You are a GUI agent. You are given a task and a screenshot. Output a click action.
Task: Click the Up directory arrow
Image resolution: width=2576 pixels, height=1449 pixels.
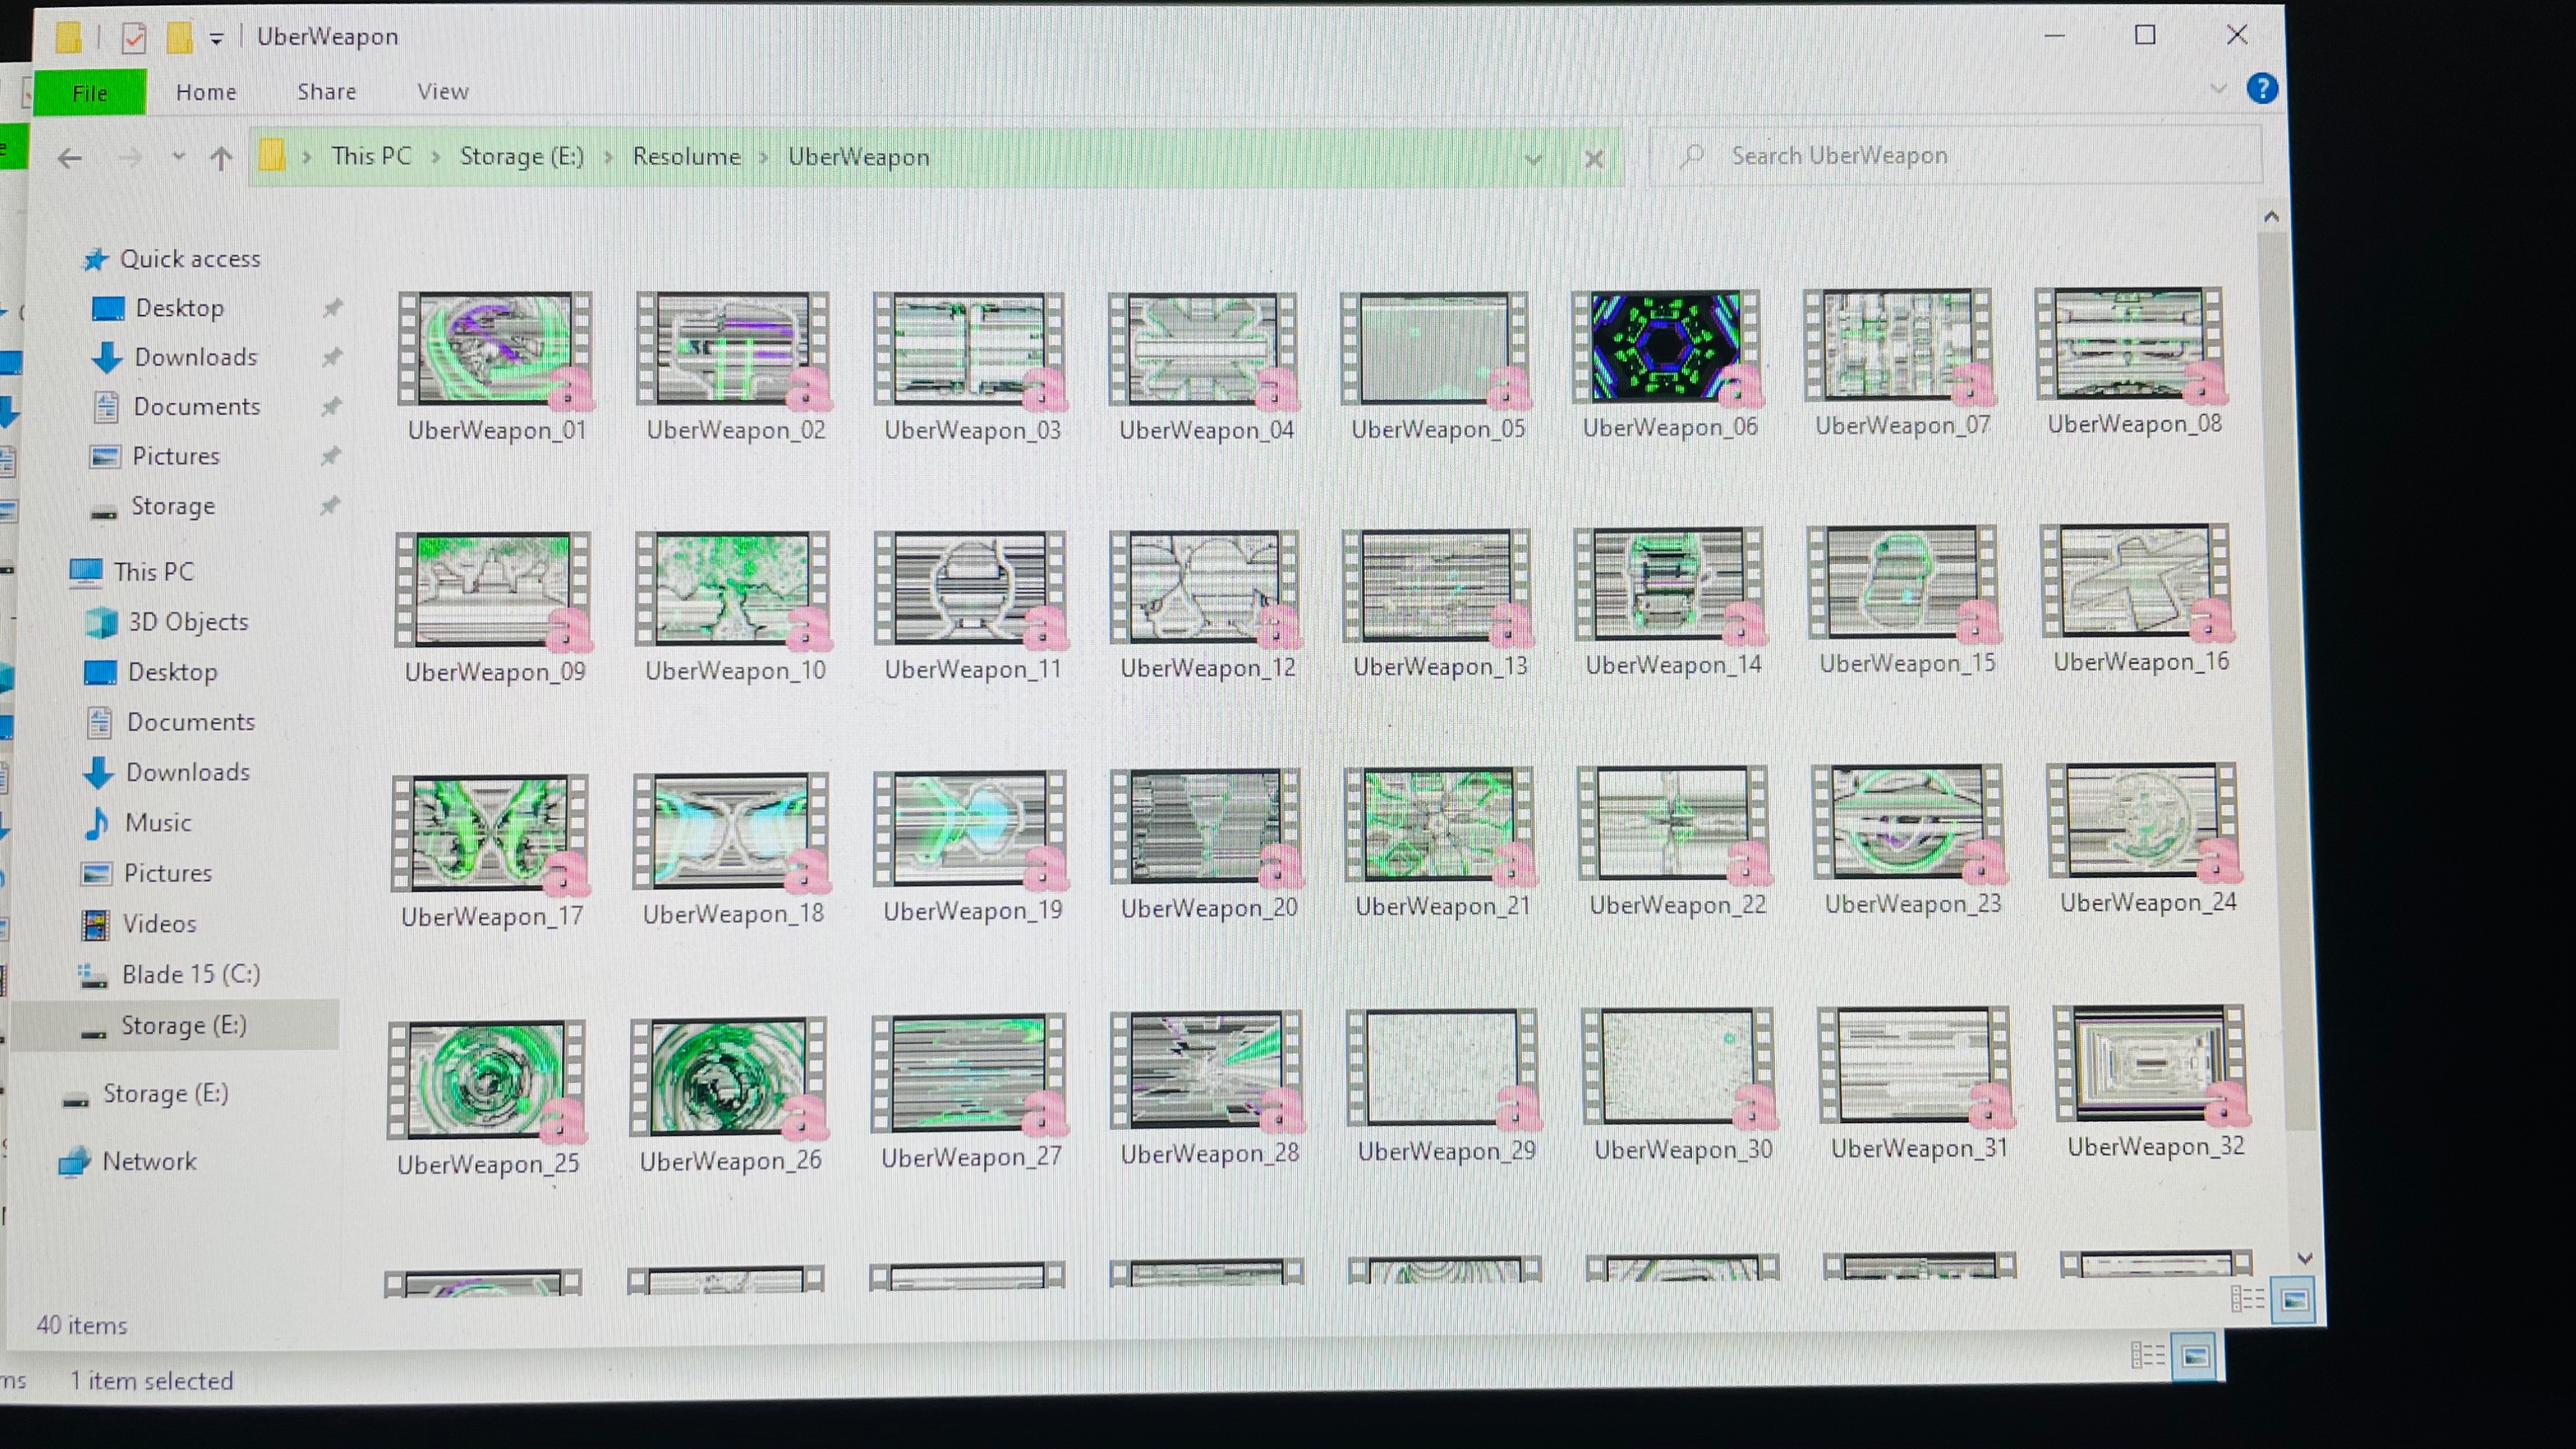pyautogui.click(x=221, y=158)
